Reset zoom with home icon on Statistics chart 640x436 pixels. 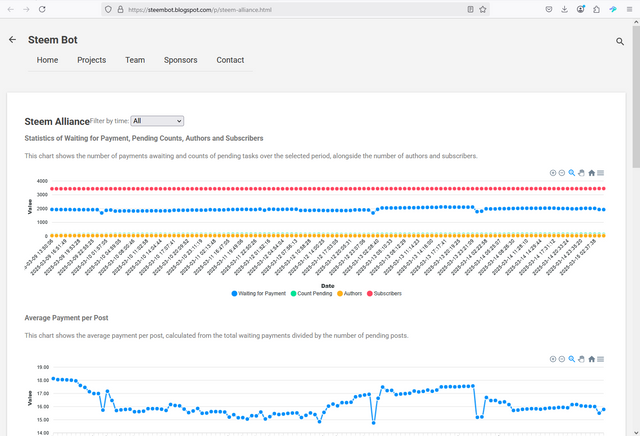(591, 173)
